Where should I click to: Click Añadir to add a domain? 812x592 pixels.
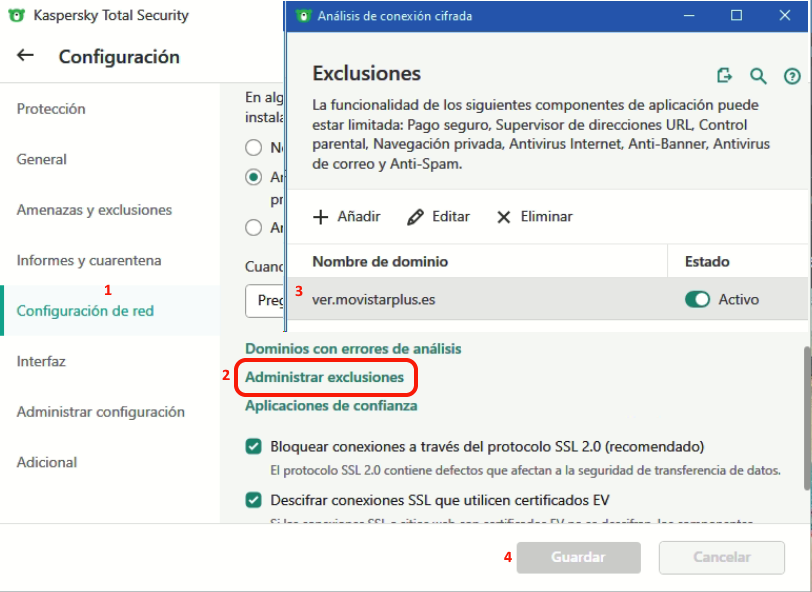(x=347, y=216)
